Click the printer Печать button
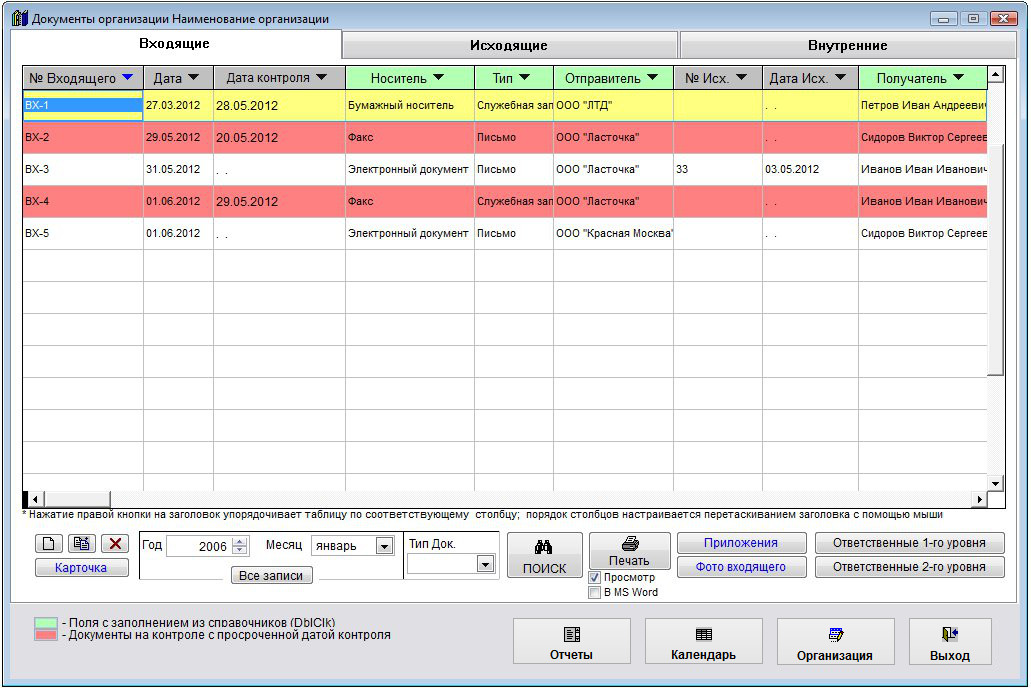Image resolution: width=1031 pixels, height=690 pixels. coord(629,551)
